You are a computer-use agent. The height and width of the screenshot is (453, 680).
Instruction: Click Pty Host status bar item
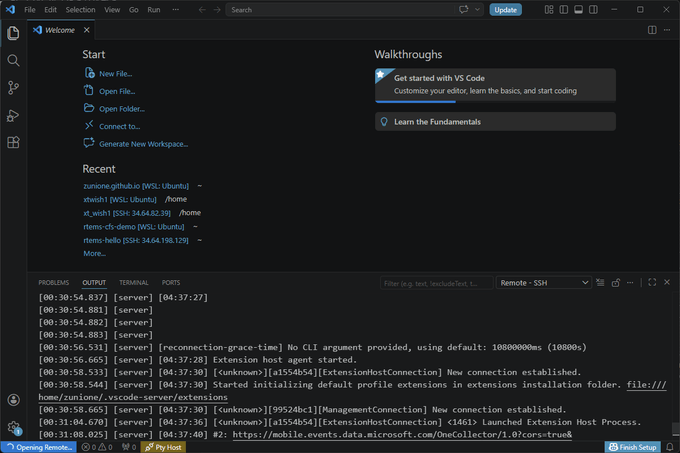coord(163,447)
